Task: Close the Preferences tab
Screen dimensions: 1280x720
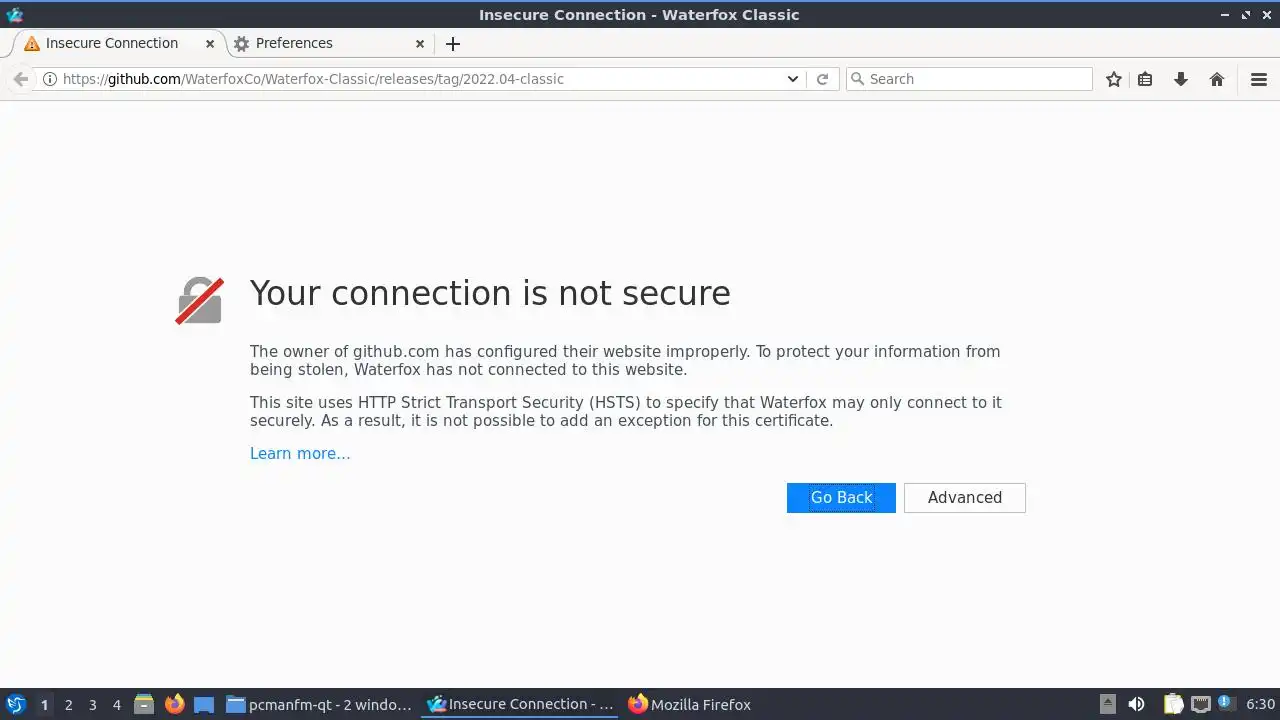Action: click(x=420, y=44)
